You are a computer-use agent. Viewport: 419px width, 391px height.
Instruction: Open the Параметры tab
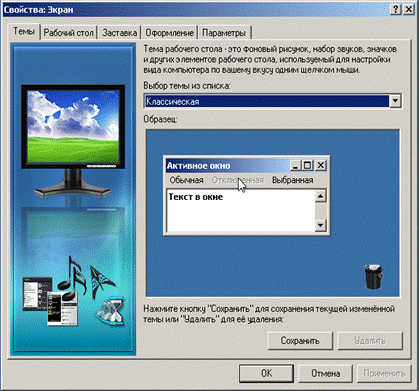click(224, 33)
